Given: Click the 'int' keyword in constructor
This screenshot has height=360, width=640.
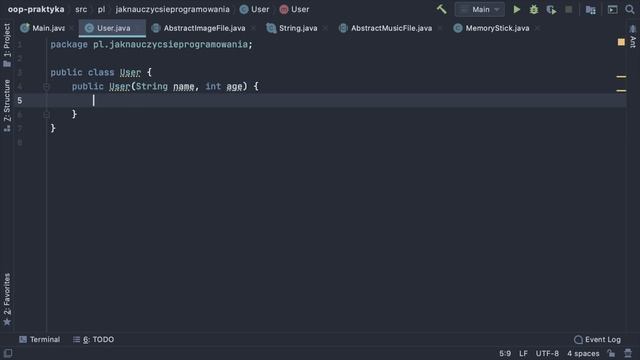Looking at the screenshot, I should 213,86.
